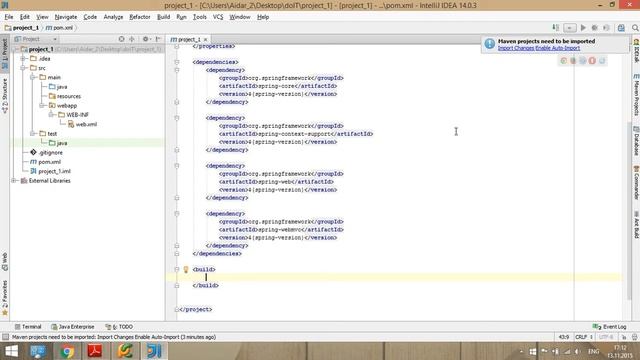This screenshot has width=640, height=360.
Task: Click the Hide Project panel icon
Action: [x=158, y=39]
